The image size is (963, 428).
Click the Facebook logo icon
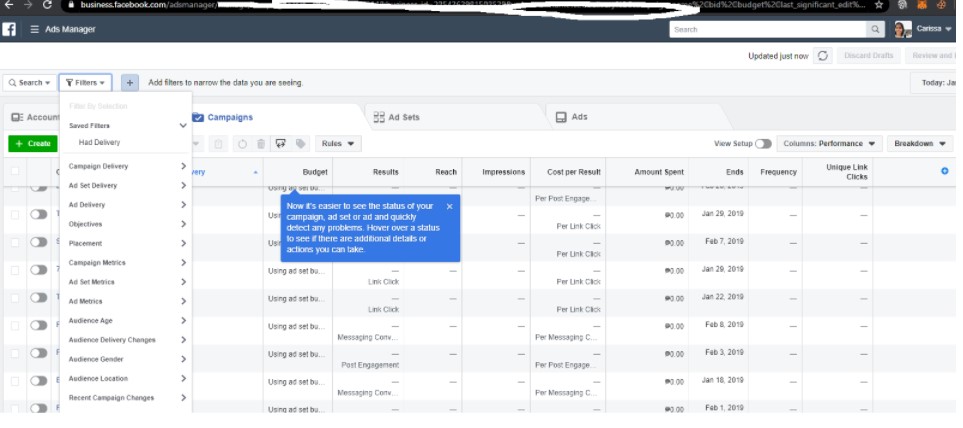click(x=9, y=29)
